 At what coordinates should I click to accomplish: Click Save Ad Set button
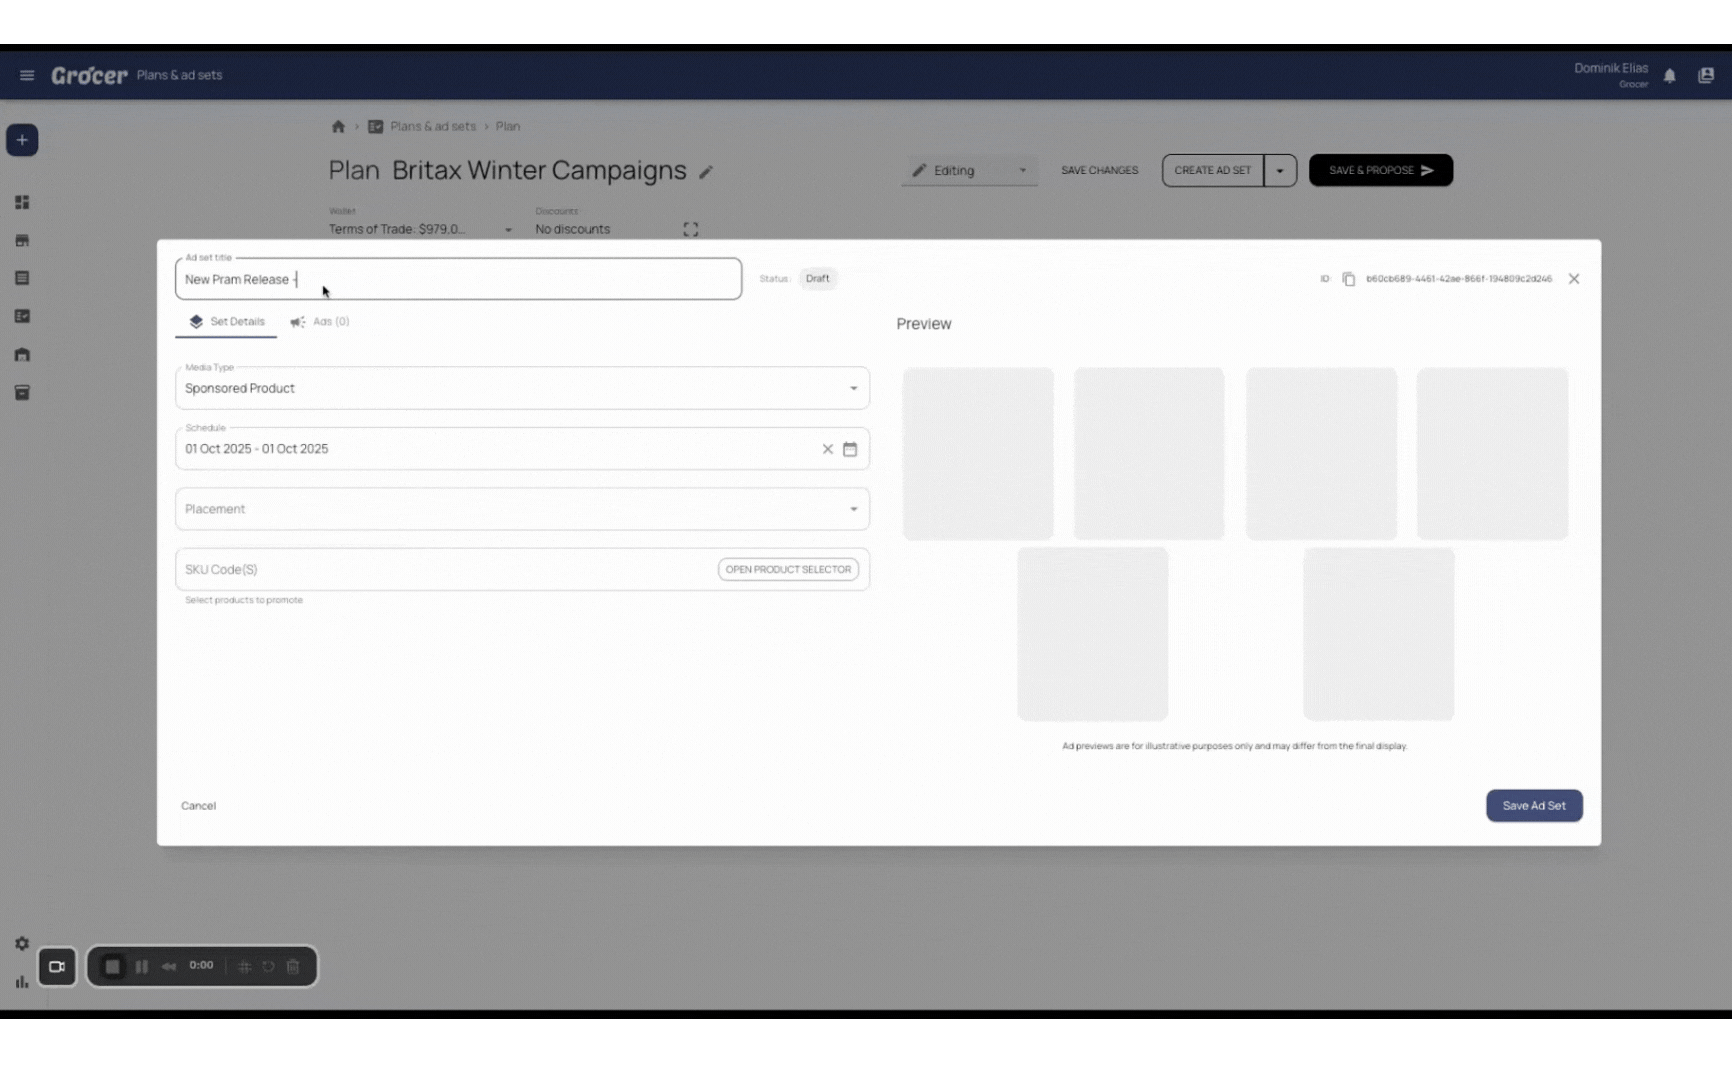(1534, 806)
